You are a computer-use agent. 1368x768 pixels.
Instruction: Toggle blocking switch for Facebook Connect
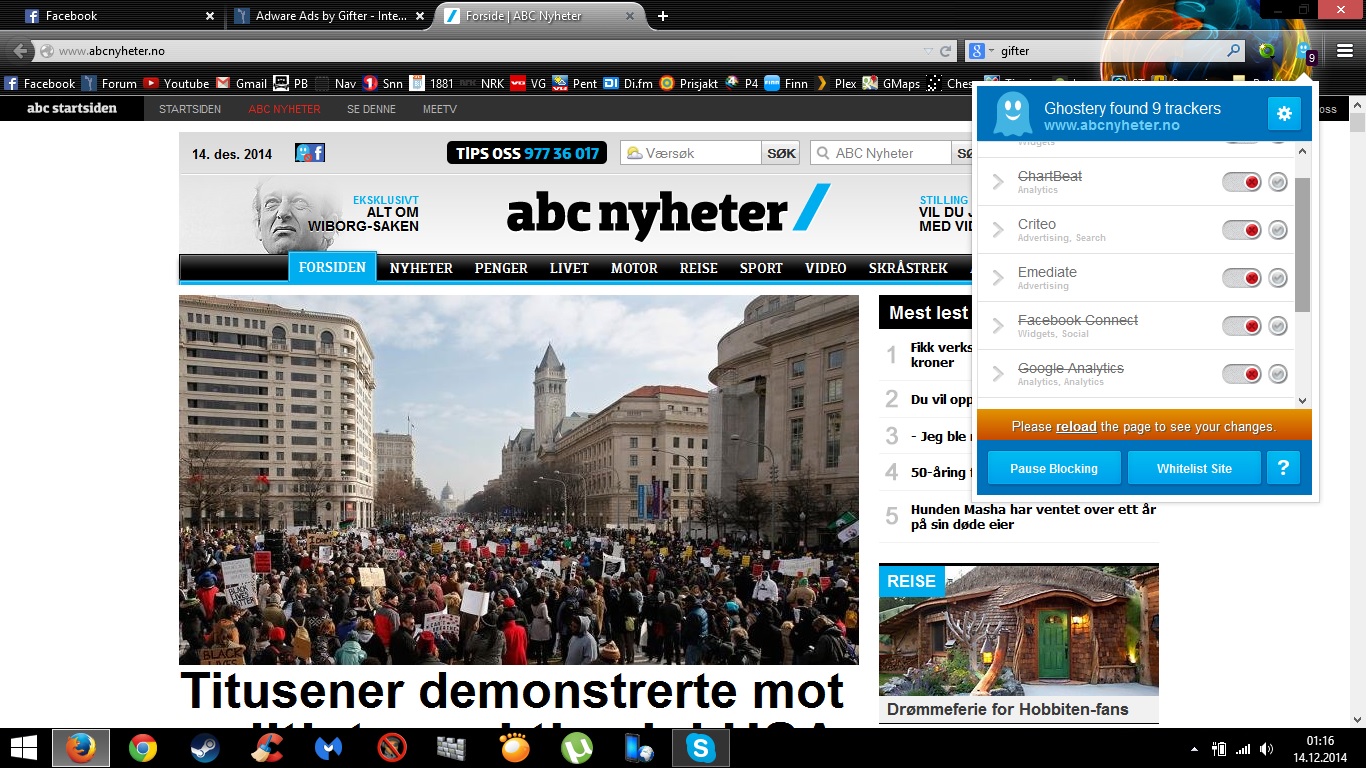[1242, 326]
